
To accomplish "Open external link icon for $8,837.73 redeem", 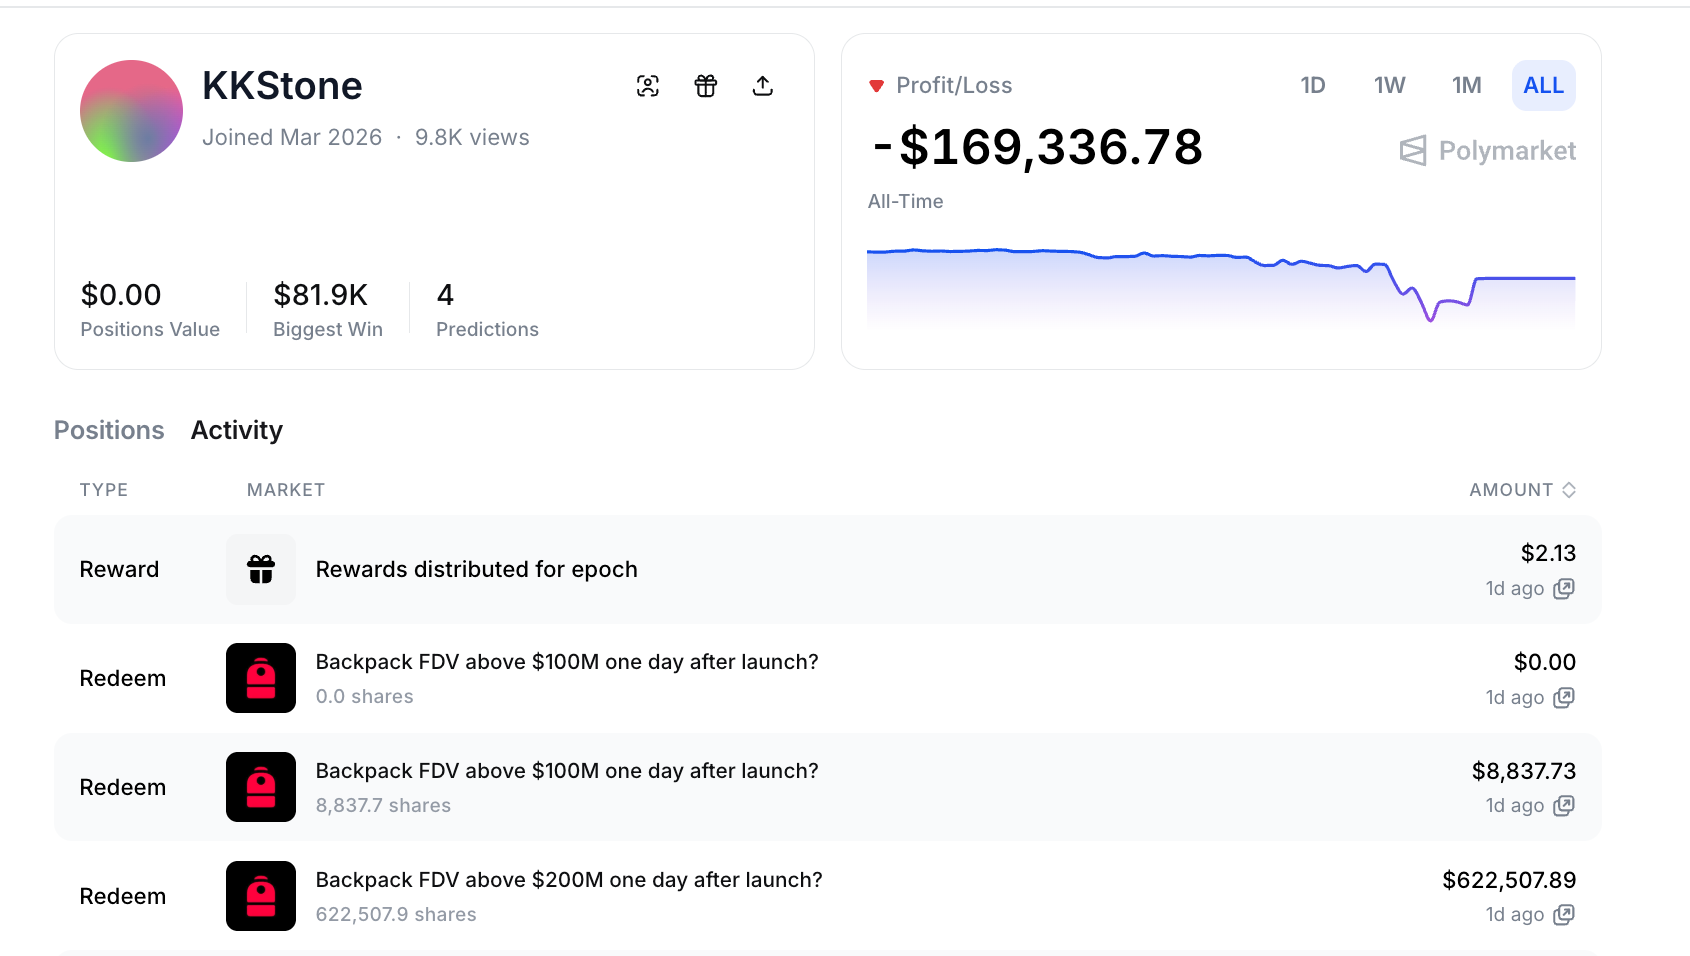I will (1564, 806).
